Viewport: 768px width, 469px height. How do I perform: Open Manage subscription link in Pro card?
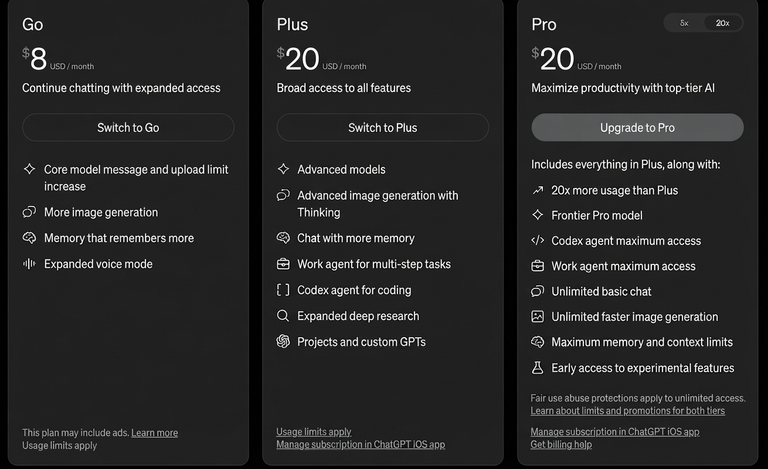[x=615, y=432]
